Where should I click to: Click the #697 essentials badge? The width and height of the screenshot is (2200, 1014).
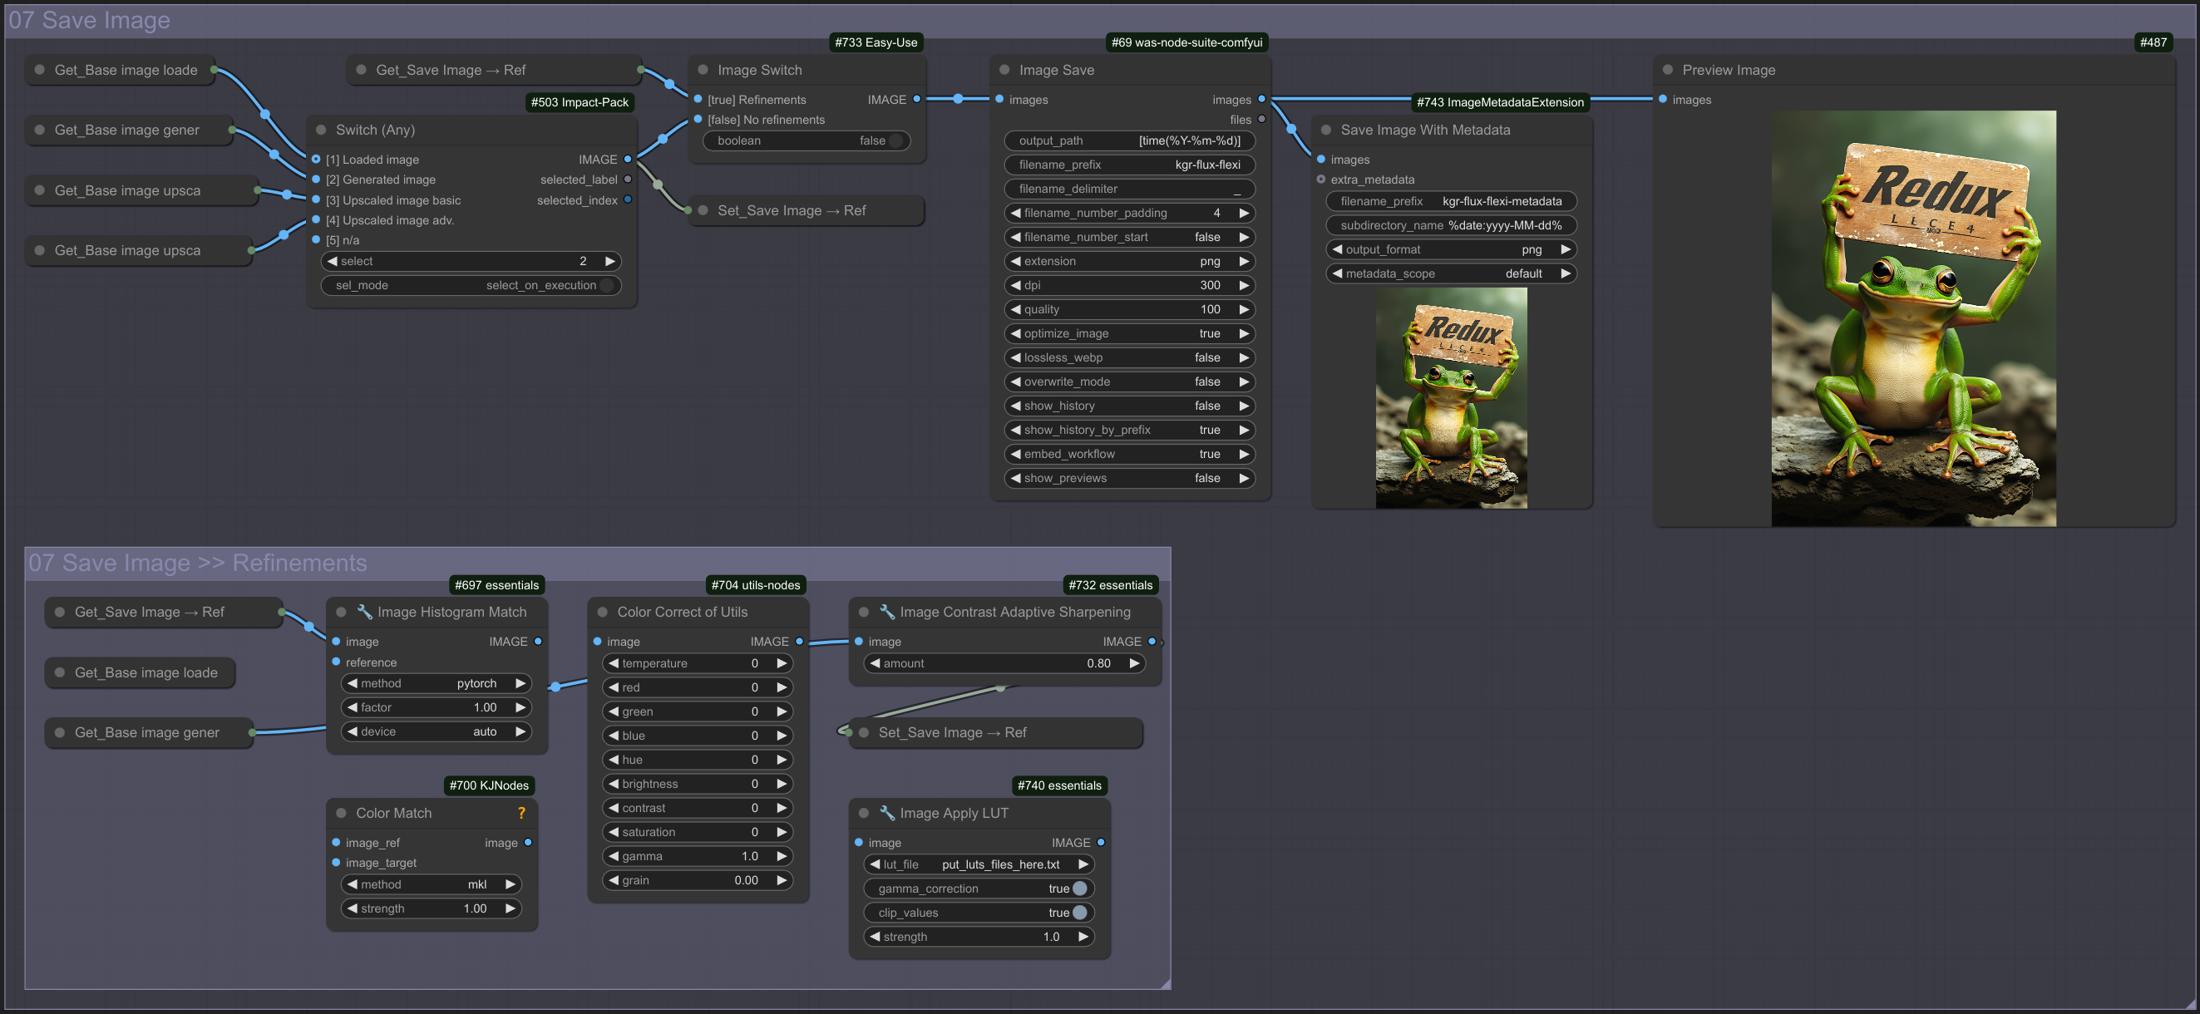point(497,585)
